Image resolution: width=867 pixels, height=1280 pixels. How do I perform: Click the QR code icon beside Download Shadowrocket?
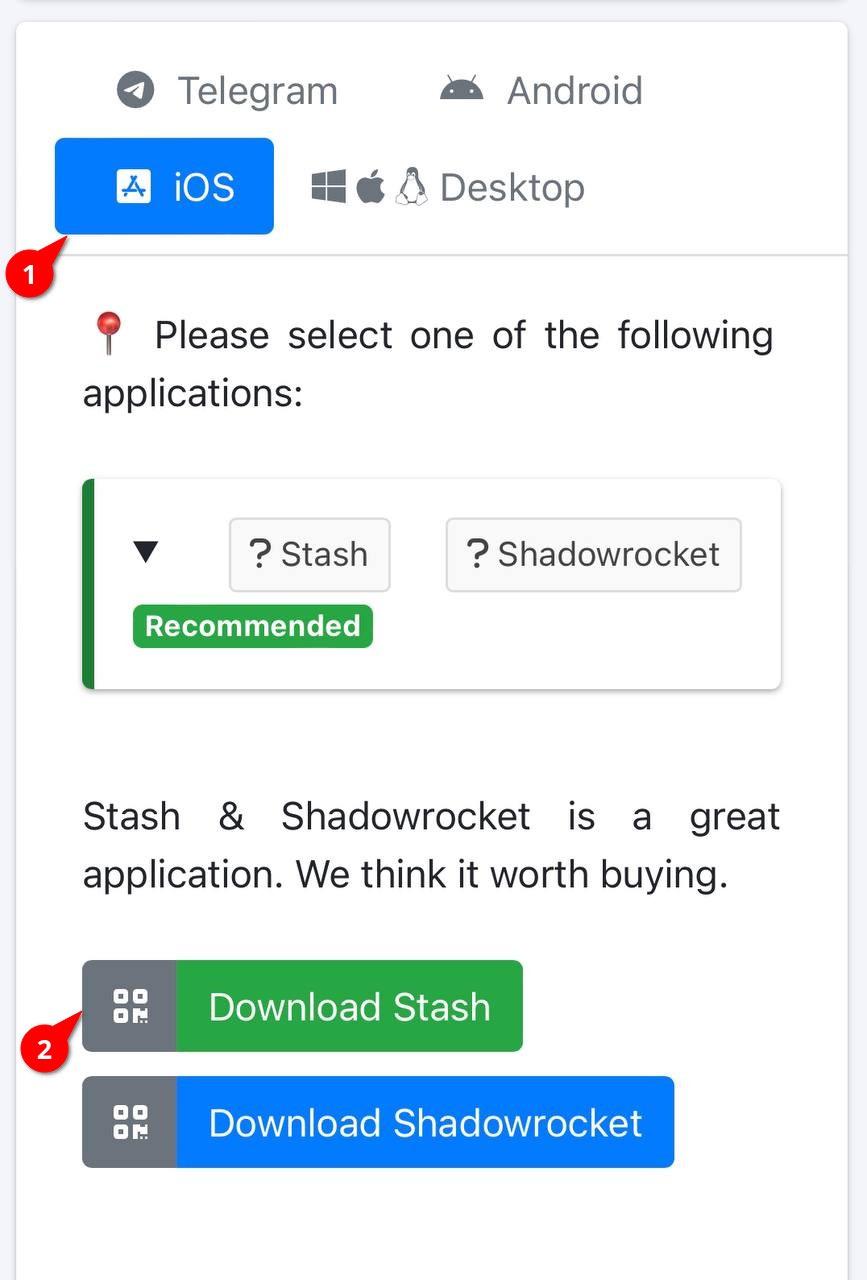tap(129, 1122)
